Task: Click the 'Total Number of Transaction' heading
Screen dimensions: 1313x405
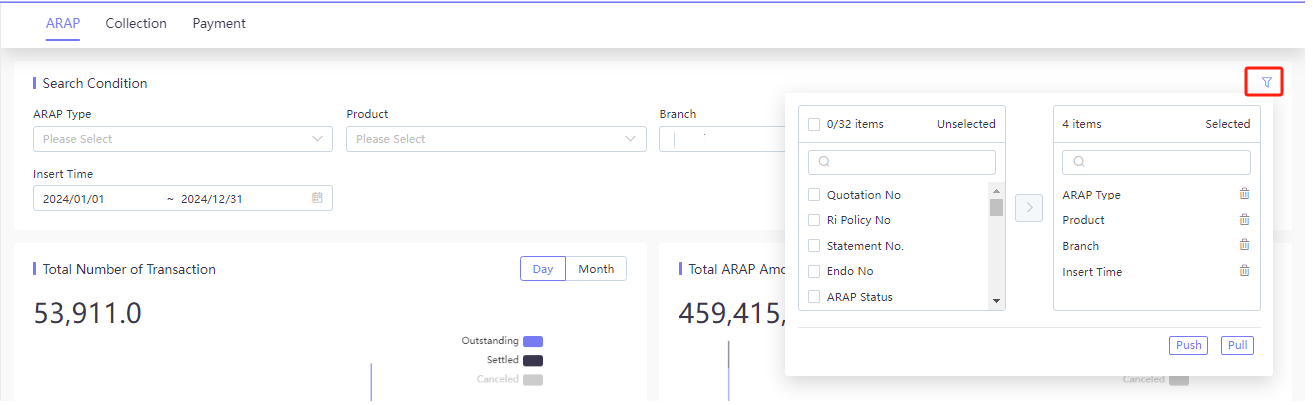Action: 129,269
